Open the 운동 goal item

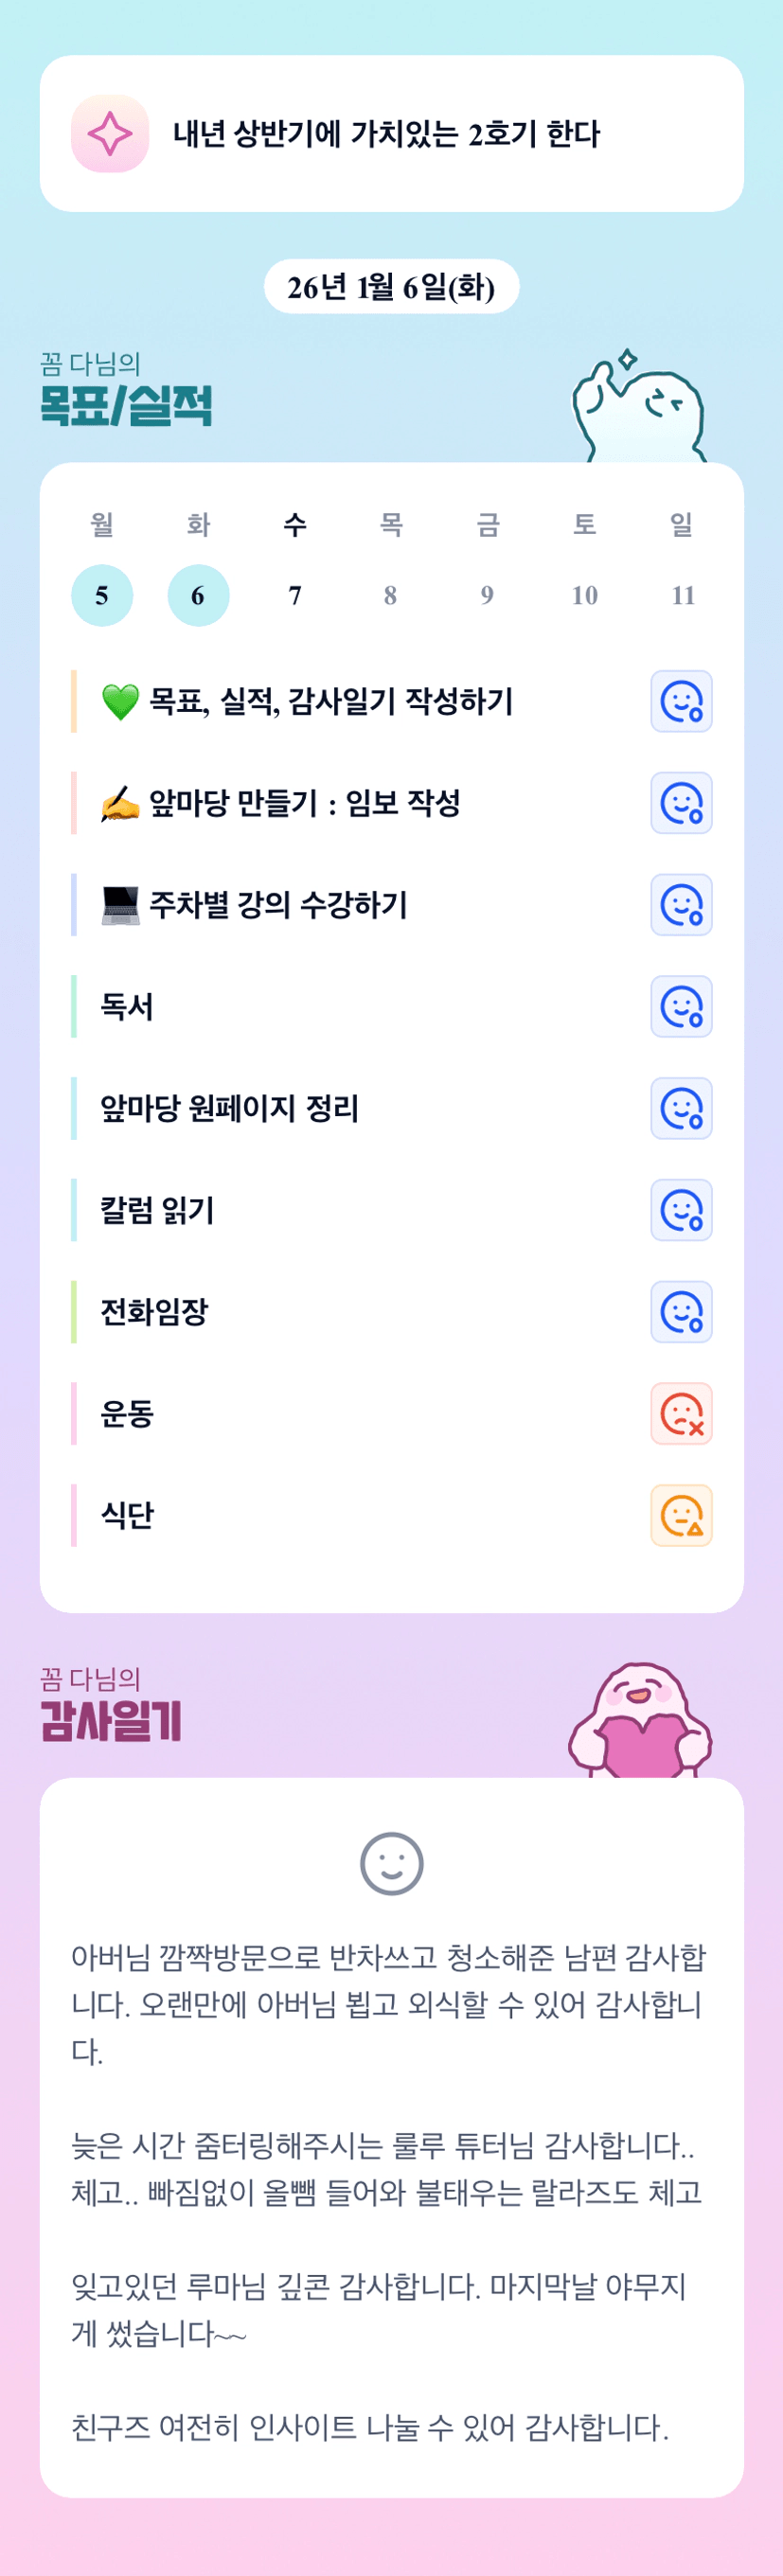[x=128, y=1413]
